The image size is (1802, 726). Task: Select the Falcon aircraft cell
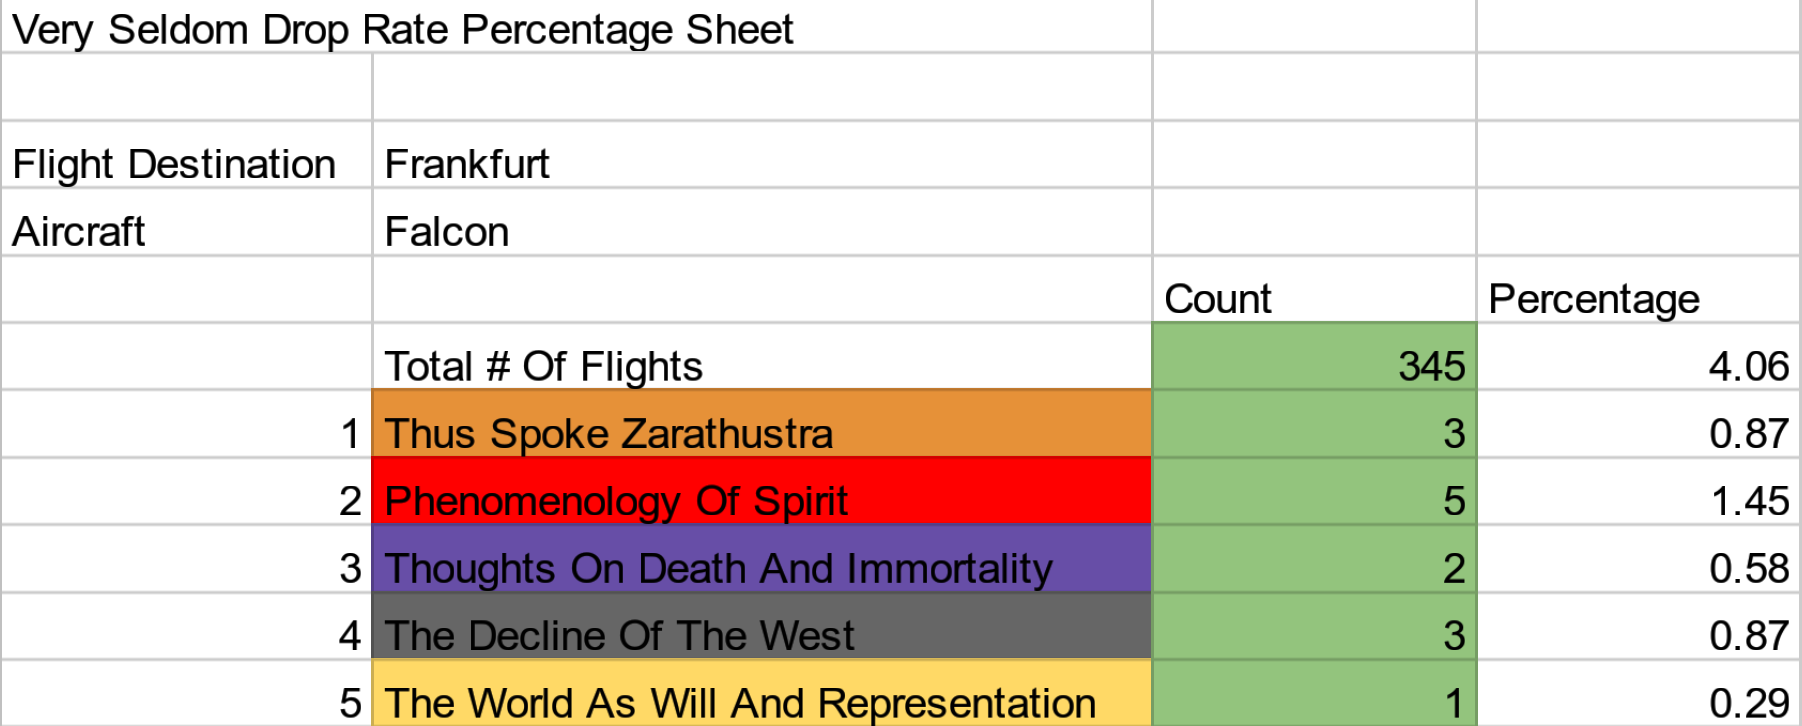760,232
